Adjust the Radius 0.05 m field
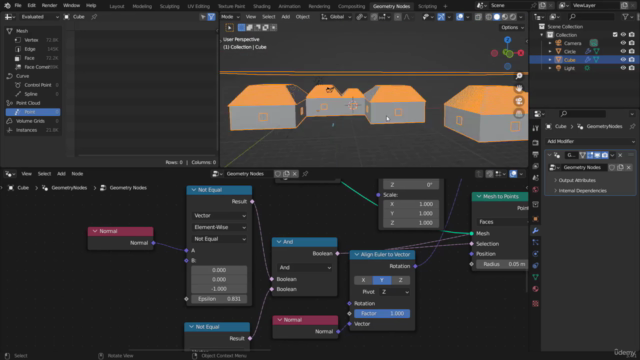640x360 pixels. click(502, 264)
